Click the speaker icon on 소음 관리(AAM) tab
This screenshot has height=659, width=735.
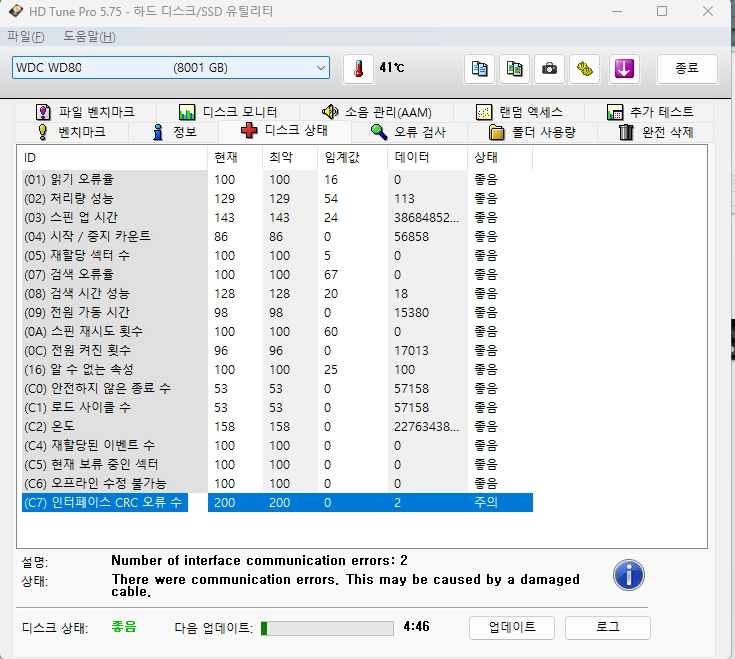click(x=330, y=112)
